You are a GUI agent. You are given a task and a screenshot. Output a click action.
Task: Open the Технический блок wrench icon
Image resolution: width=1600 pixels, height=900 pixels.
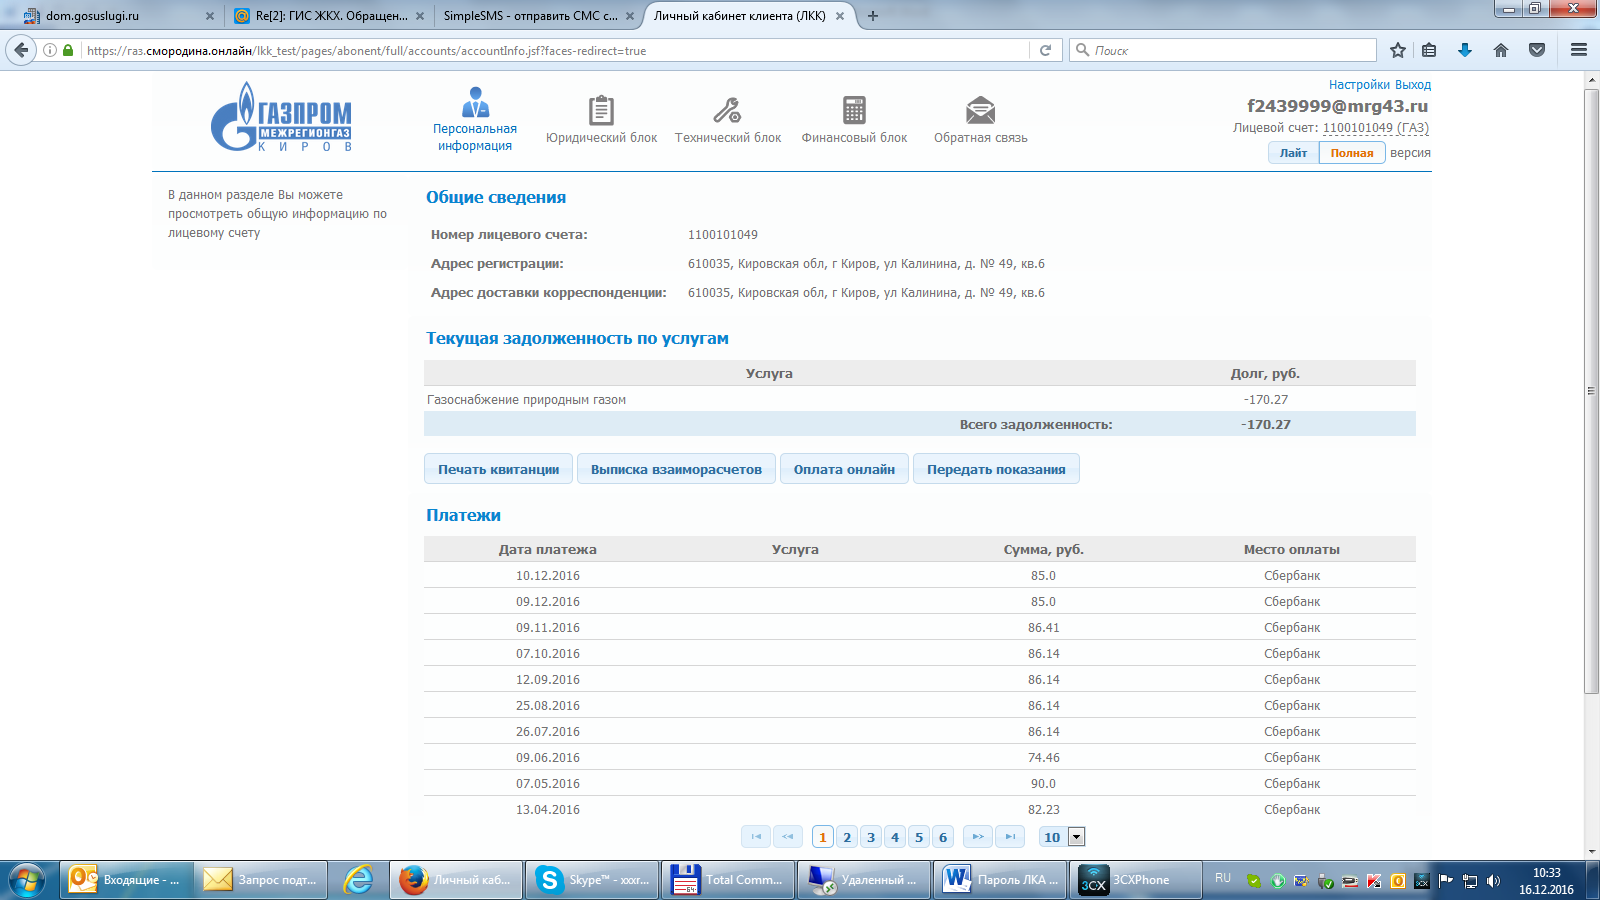[x=727, y=110]
